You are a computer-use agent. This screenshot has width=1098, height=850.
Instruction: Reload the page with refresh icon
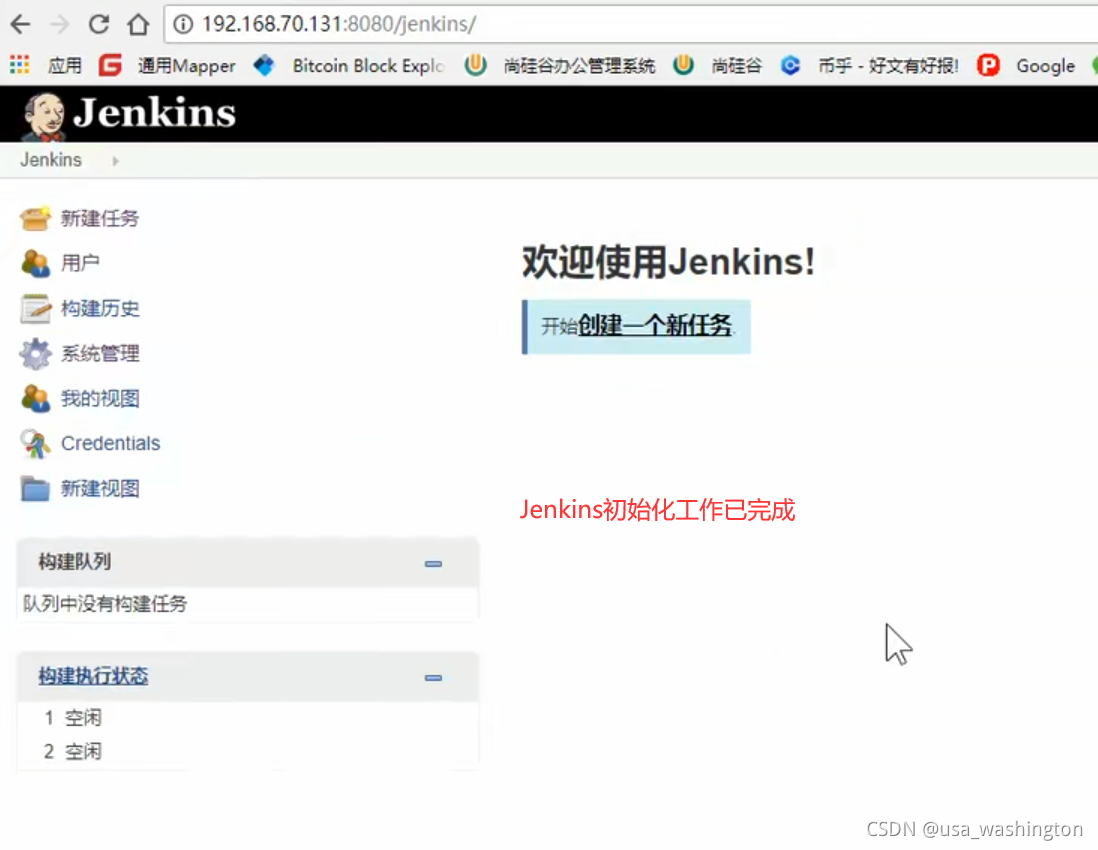pos(99,25)
